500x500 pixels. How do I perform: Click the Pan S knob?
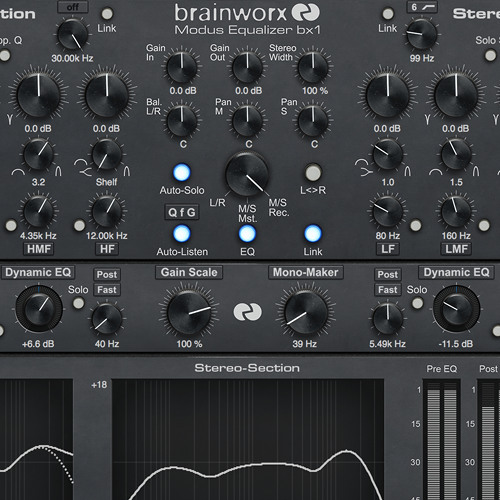click(313, 121)
